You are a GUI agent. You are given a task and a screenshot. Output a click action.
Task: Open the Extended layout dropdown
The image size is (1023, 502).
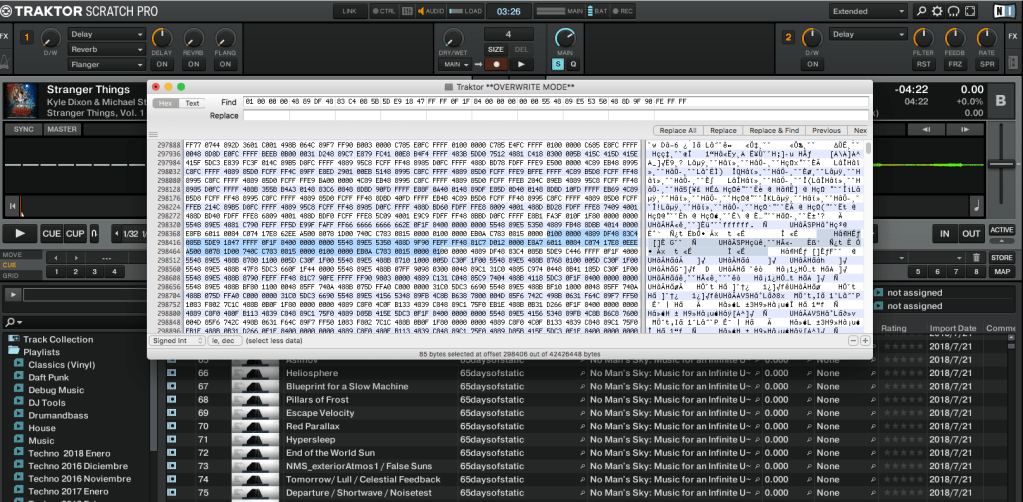pos(868,11)
